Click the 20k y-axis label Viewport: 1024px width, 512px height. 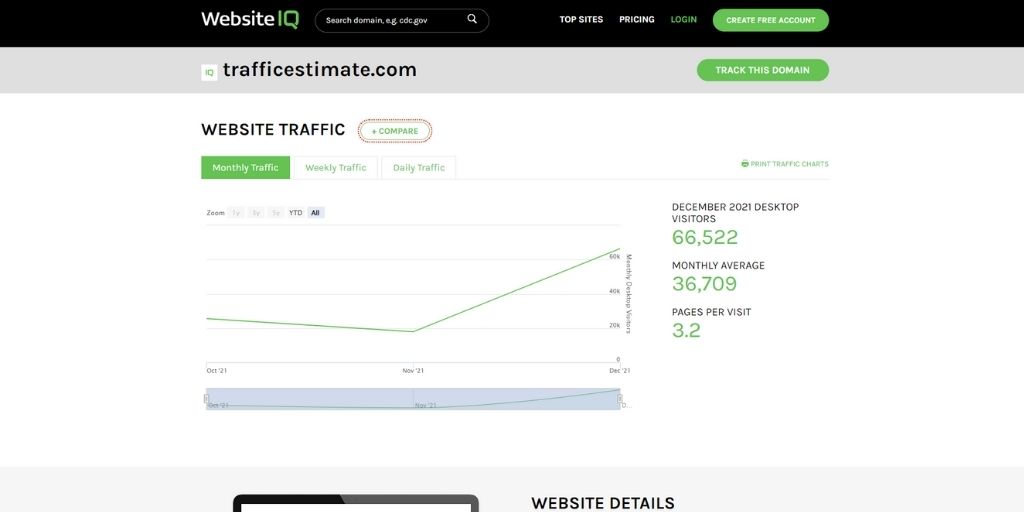[615, 325]
